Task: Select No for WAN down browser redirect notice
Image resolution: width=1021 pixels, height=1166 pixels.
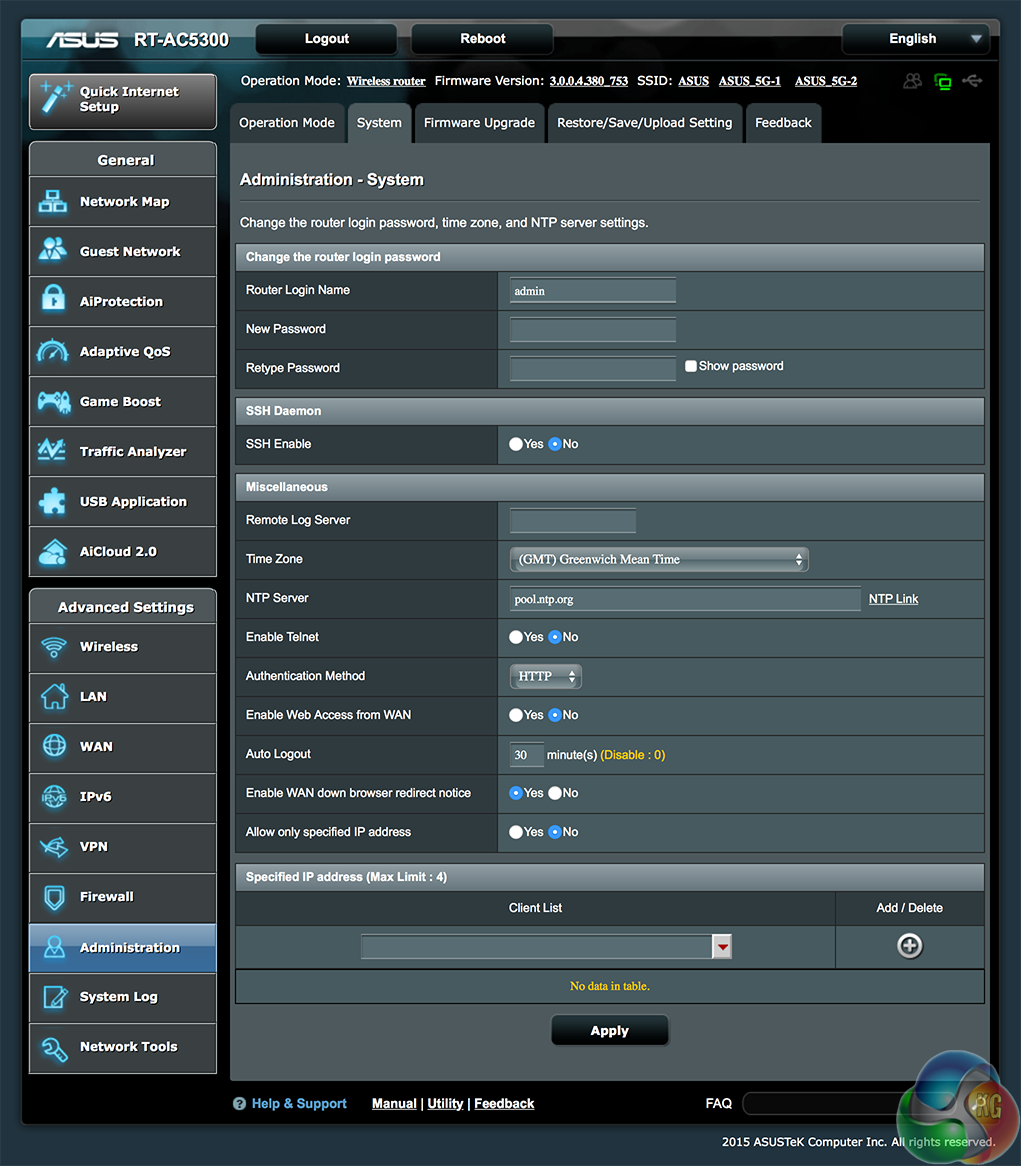Action: (x=555, y=793)
